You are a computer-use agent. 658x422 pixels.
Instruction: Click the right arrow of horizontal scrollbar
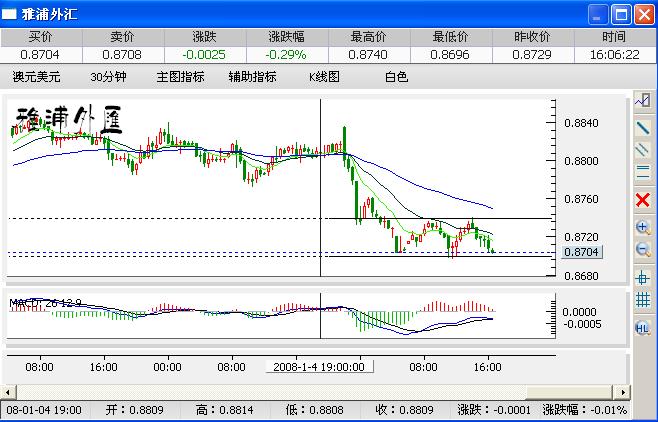pos(623,393)
